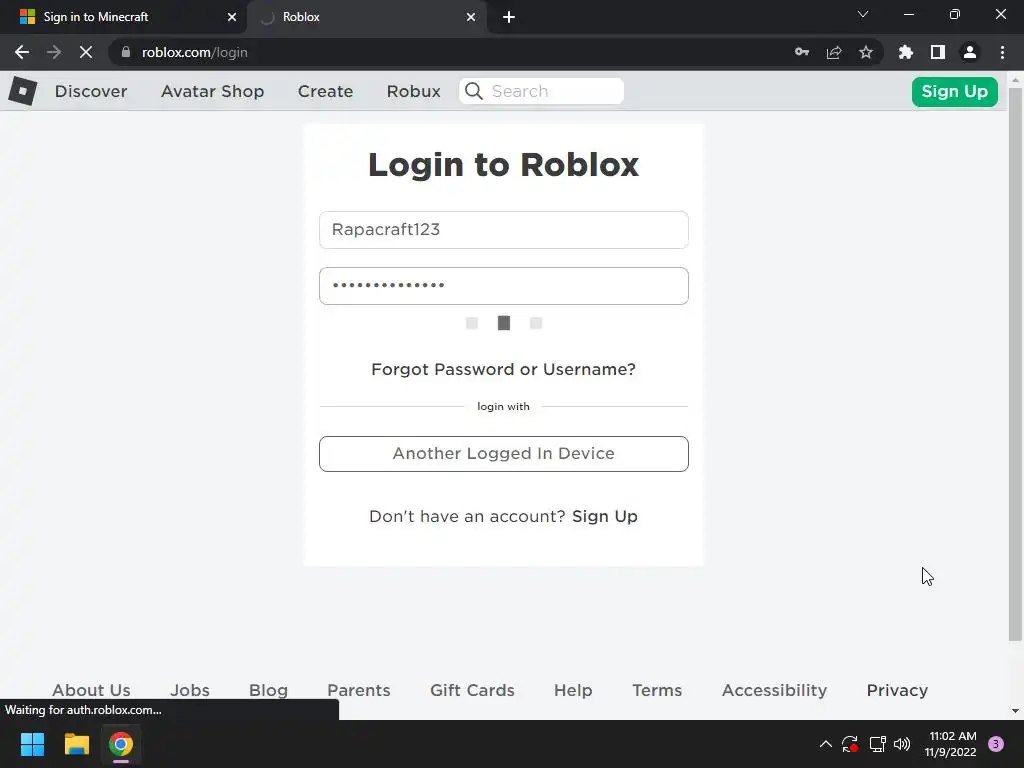This screenshot has height=768, width=1024.
Task: Click the share page icon
Action: (x=834, y=52)
